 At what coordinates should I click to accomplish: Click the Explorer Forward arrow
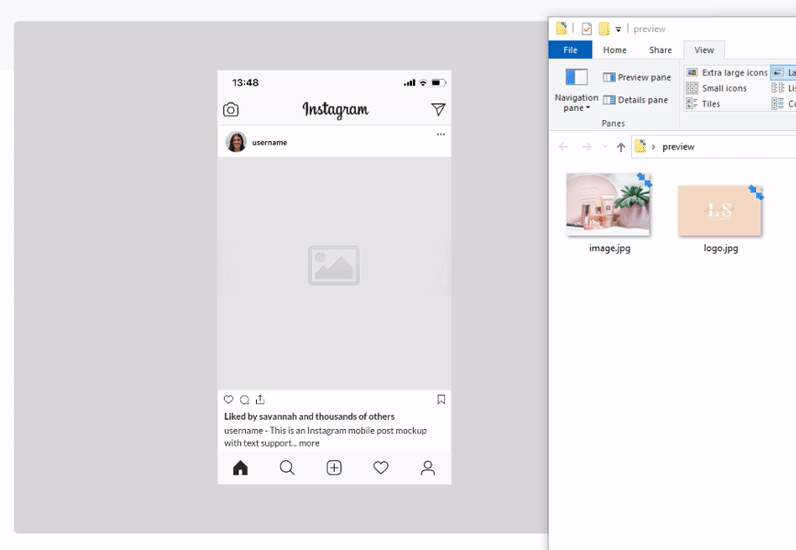586,147
